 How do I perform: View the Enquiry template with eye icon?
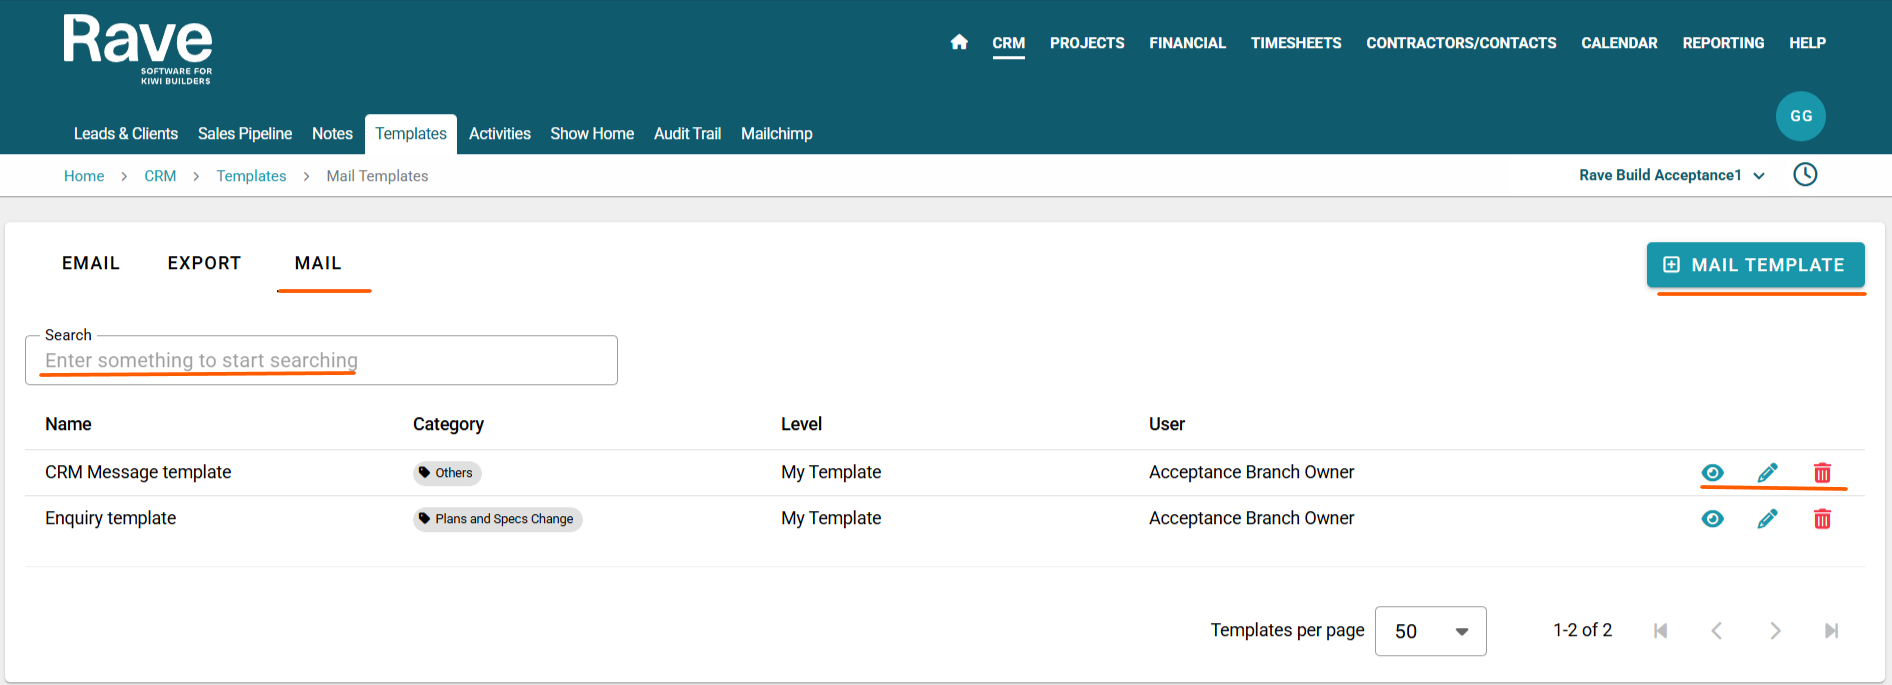pyautogui.click(x=1712, y=519)
